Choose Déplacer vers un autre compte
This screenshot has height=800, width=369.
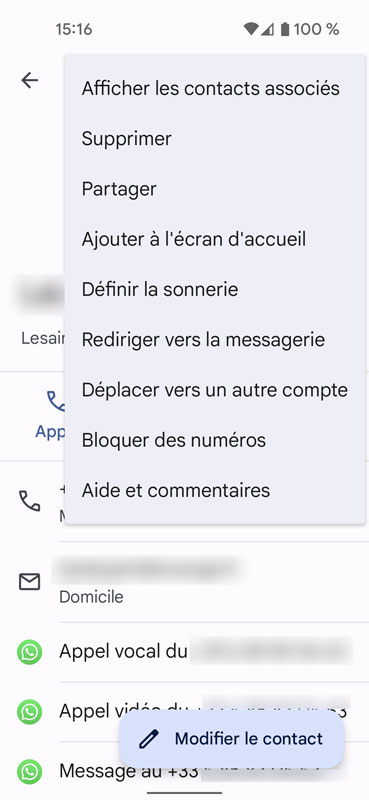(215, 390)
